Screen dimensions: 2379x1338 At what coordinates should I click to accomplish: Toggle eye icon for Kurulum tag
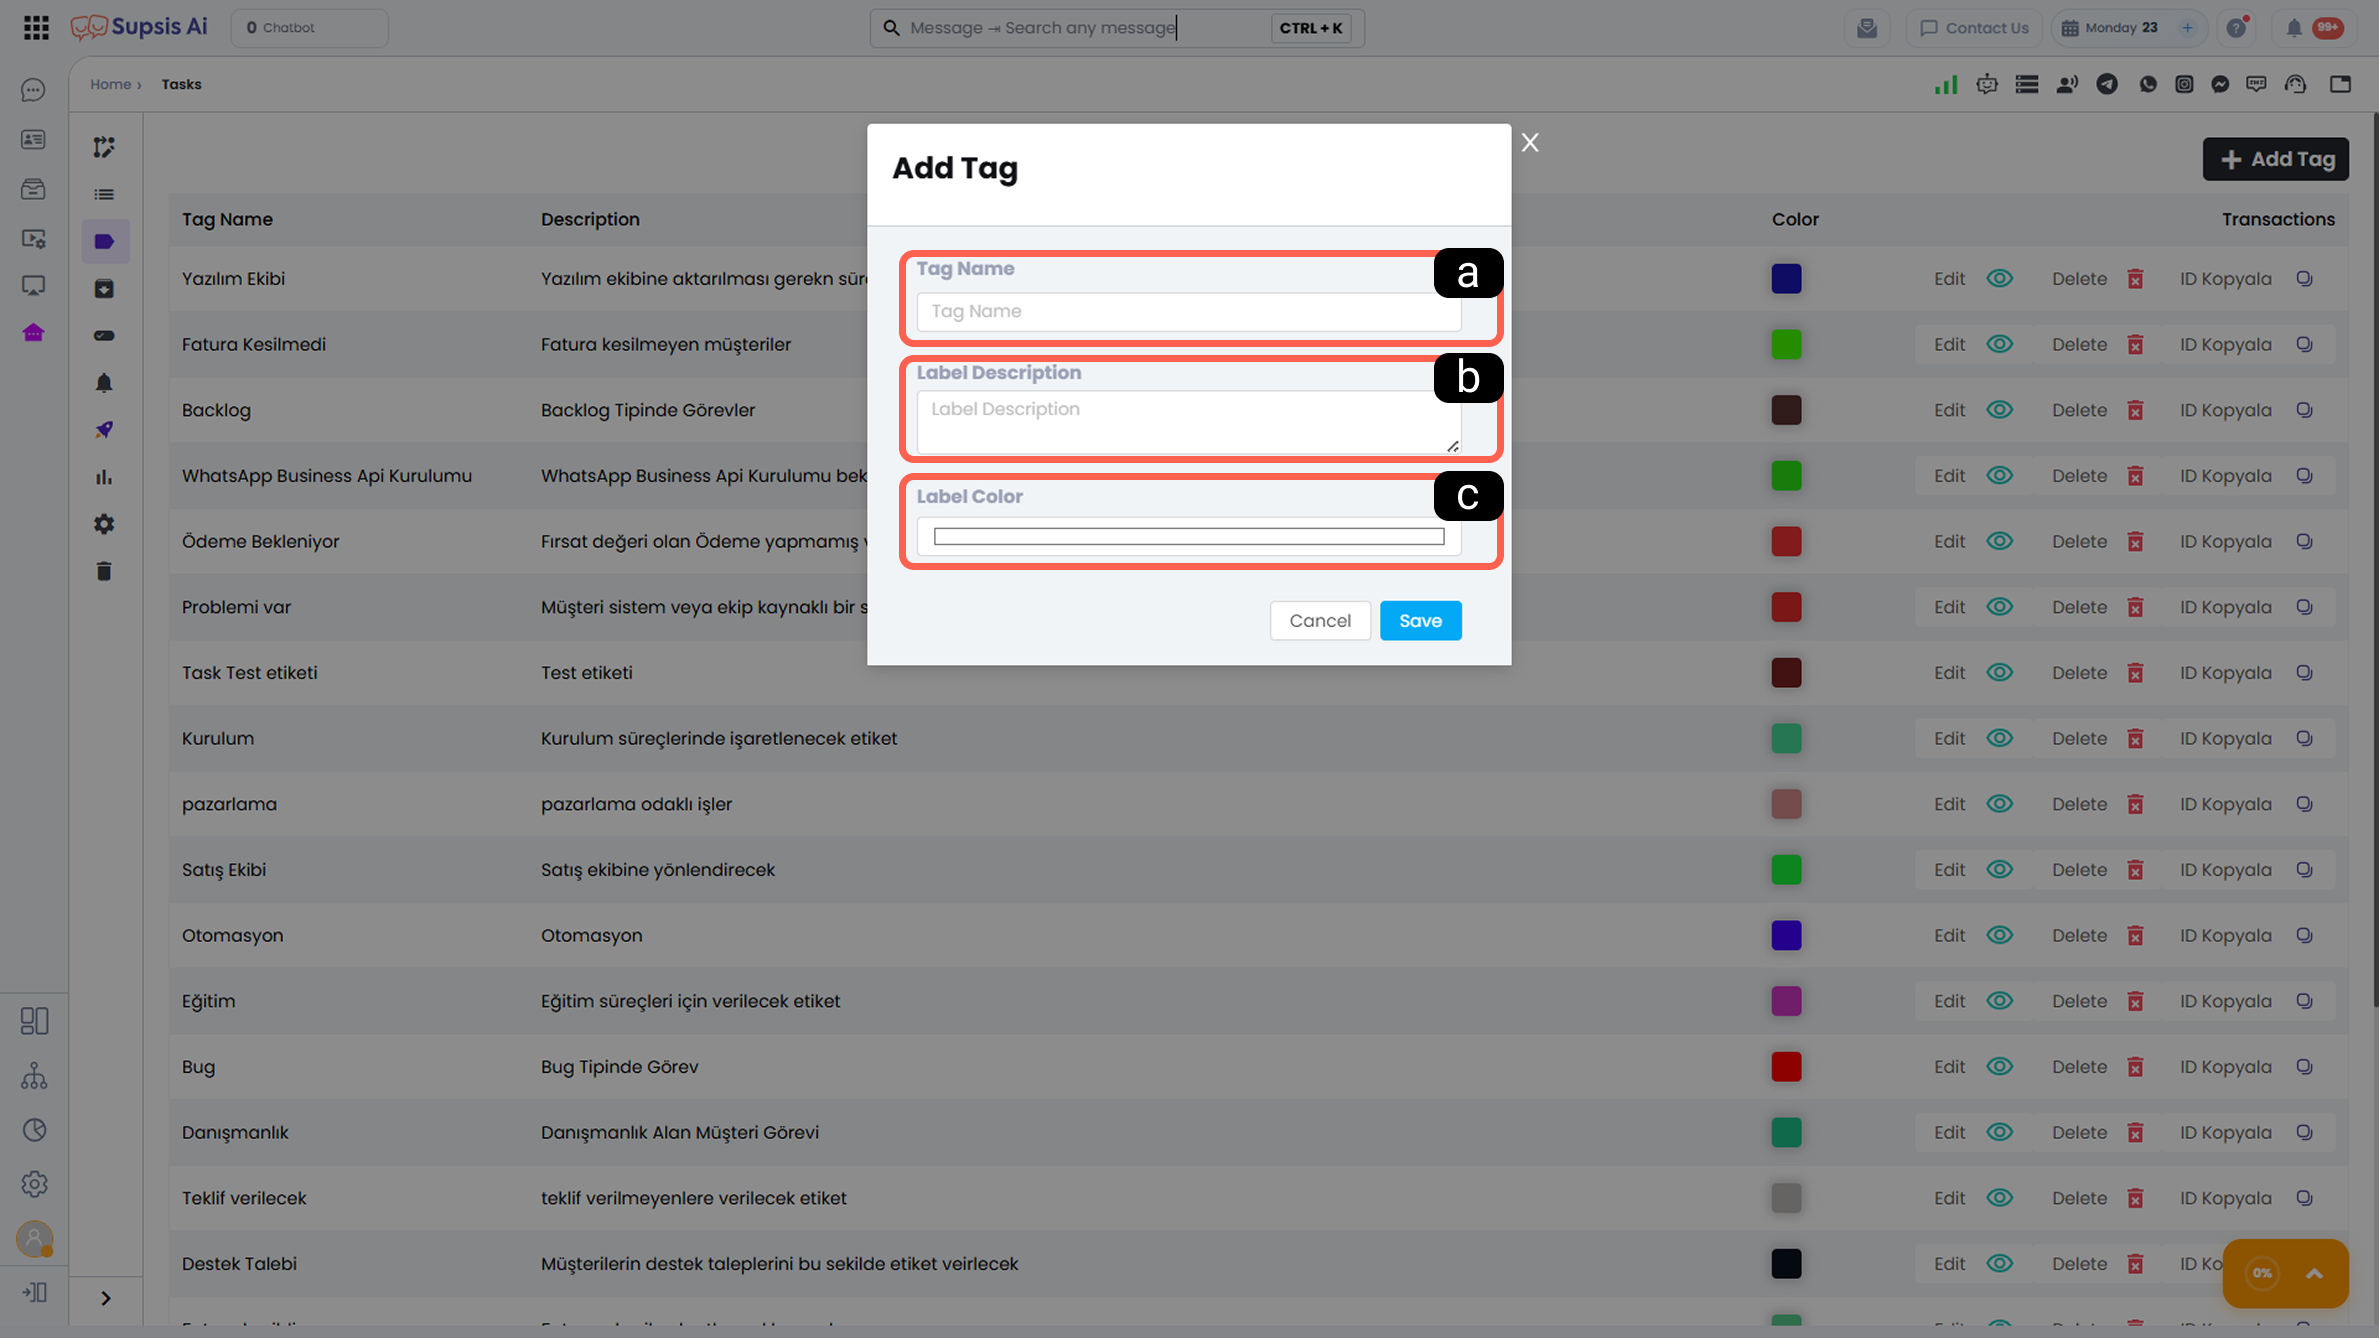[x=1999, y=738]
